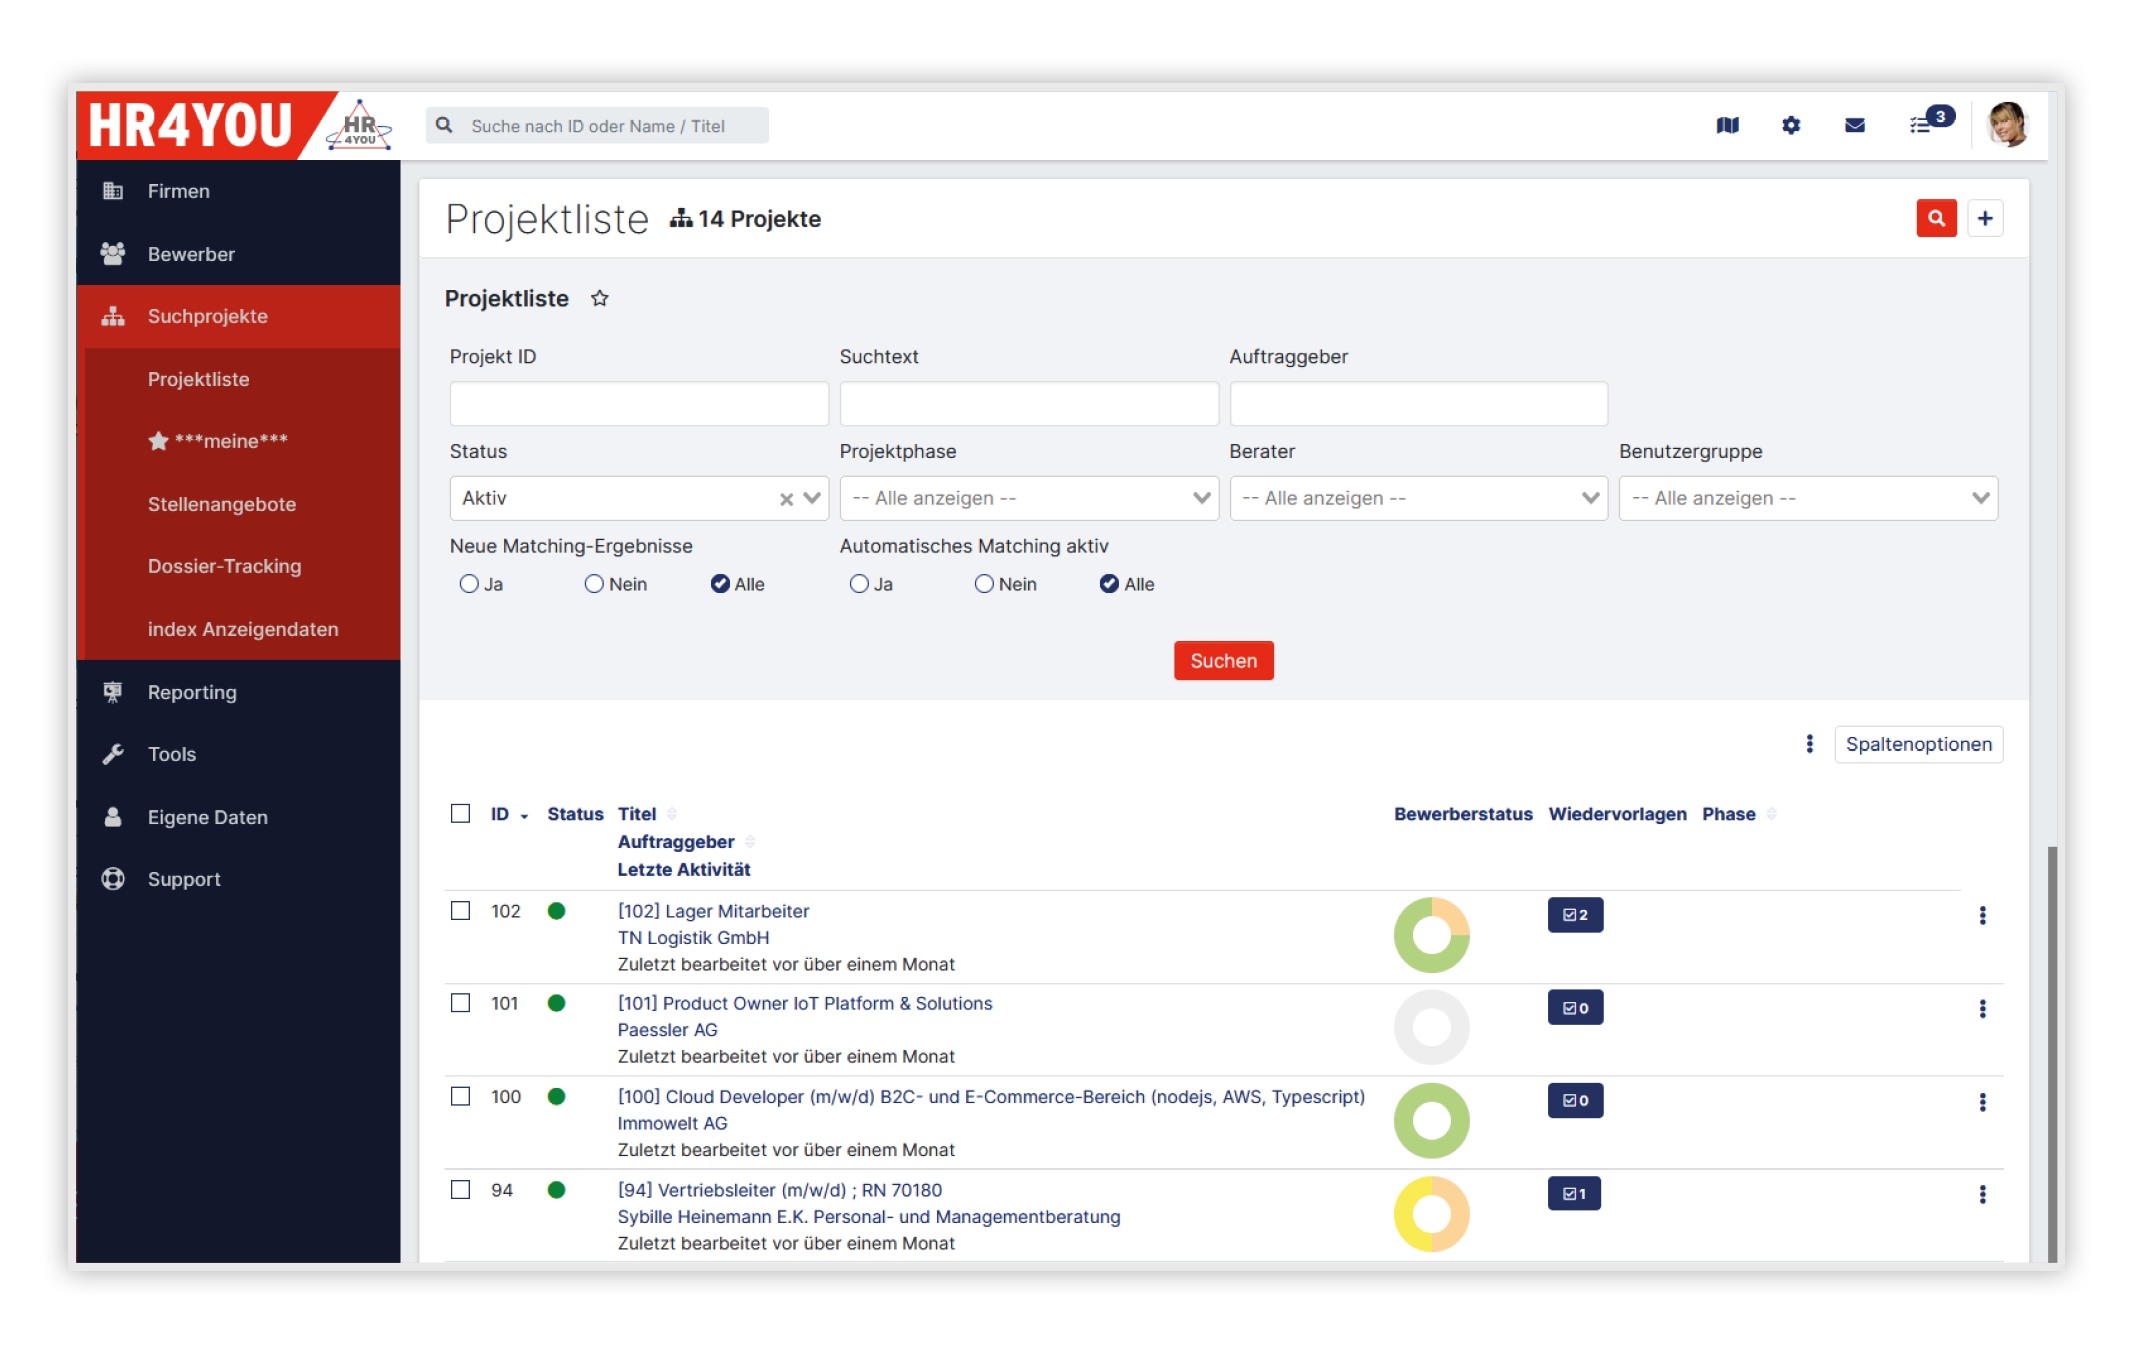The image size is (2133, 1354).
Task: Select Ja for Neue Matching-Ergebnisse
Action: coord(469,584)
